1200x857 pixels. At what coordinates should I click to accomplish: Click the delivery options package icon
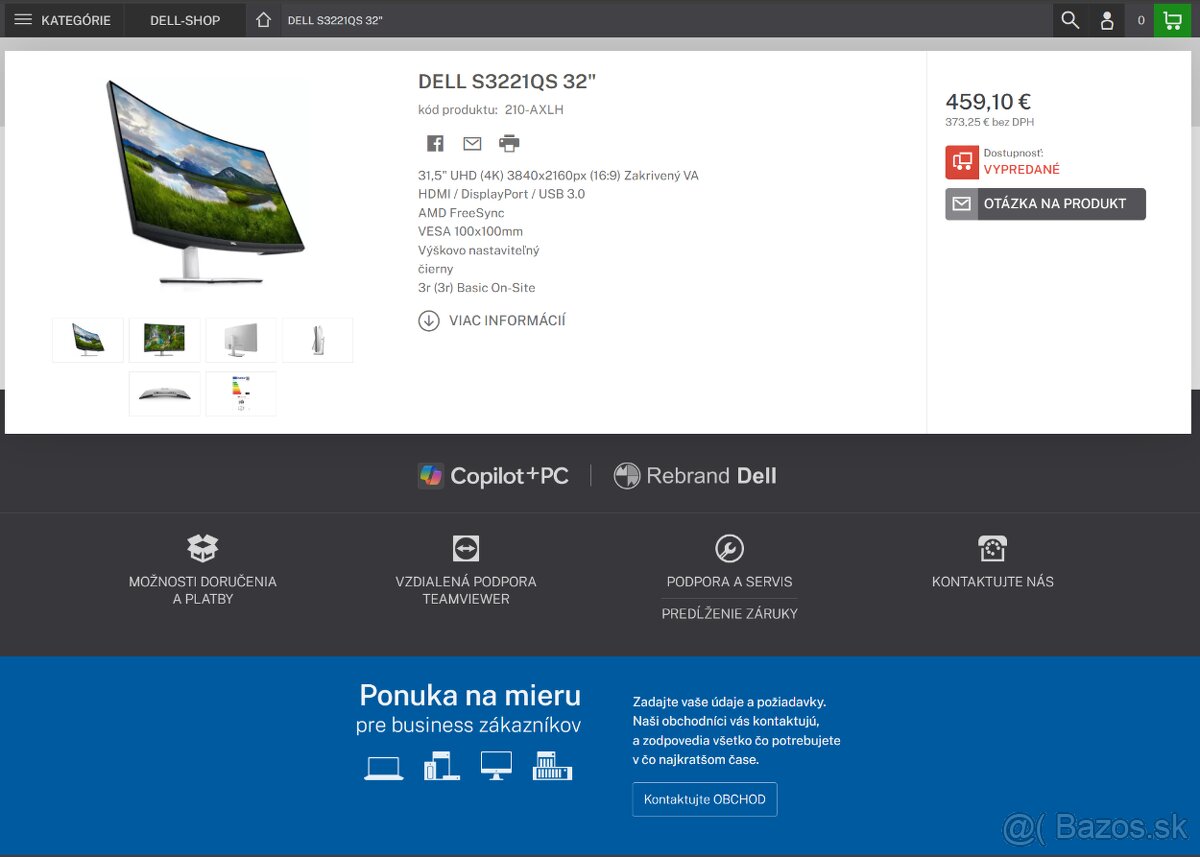[x=203, y=547]
